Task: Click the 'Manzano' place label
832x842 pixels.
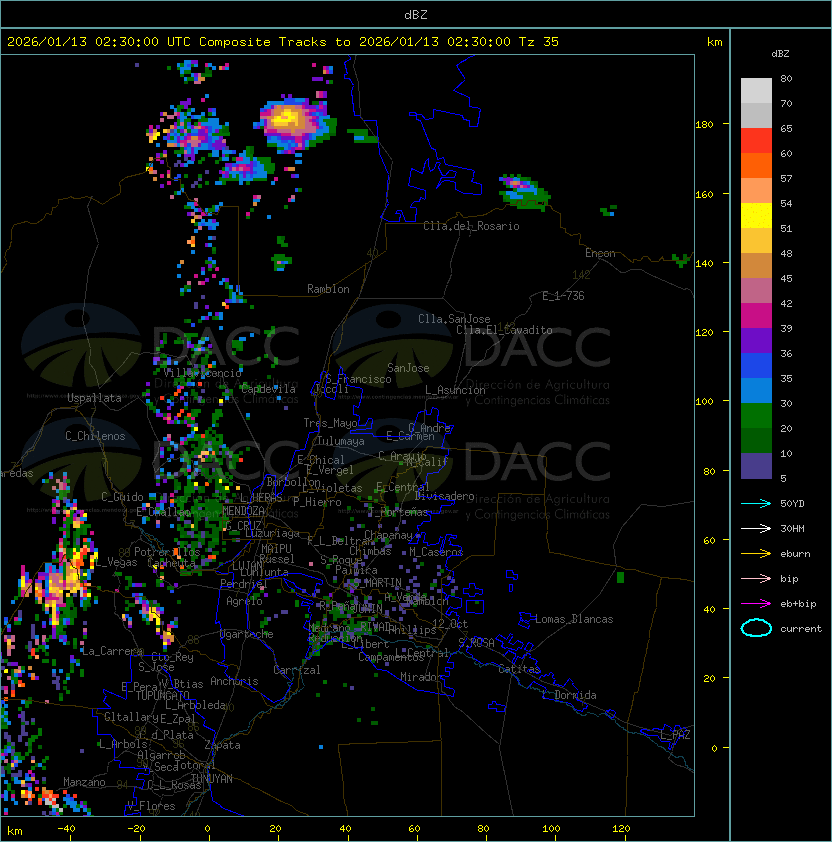Action: (84, 782)
